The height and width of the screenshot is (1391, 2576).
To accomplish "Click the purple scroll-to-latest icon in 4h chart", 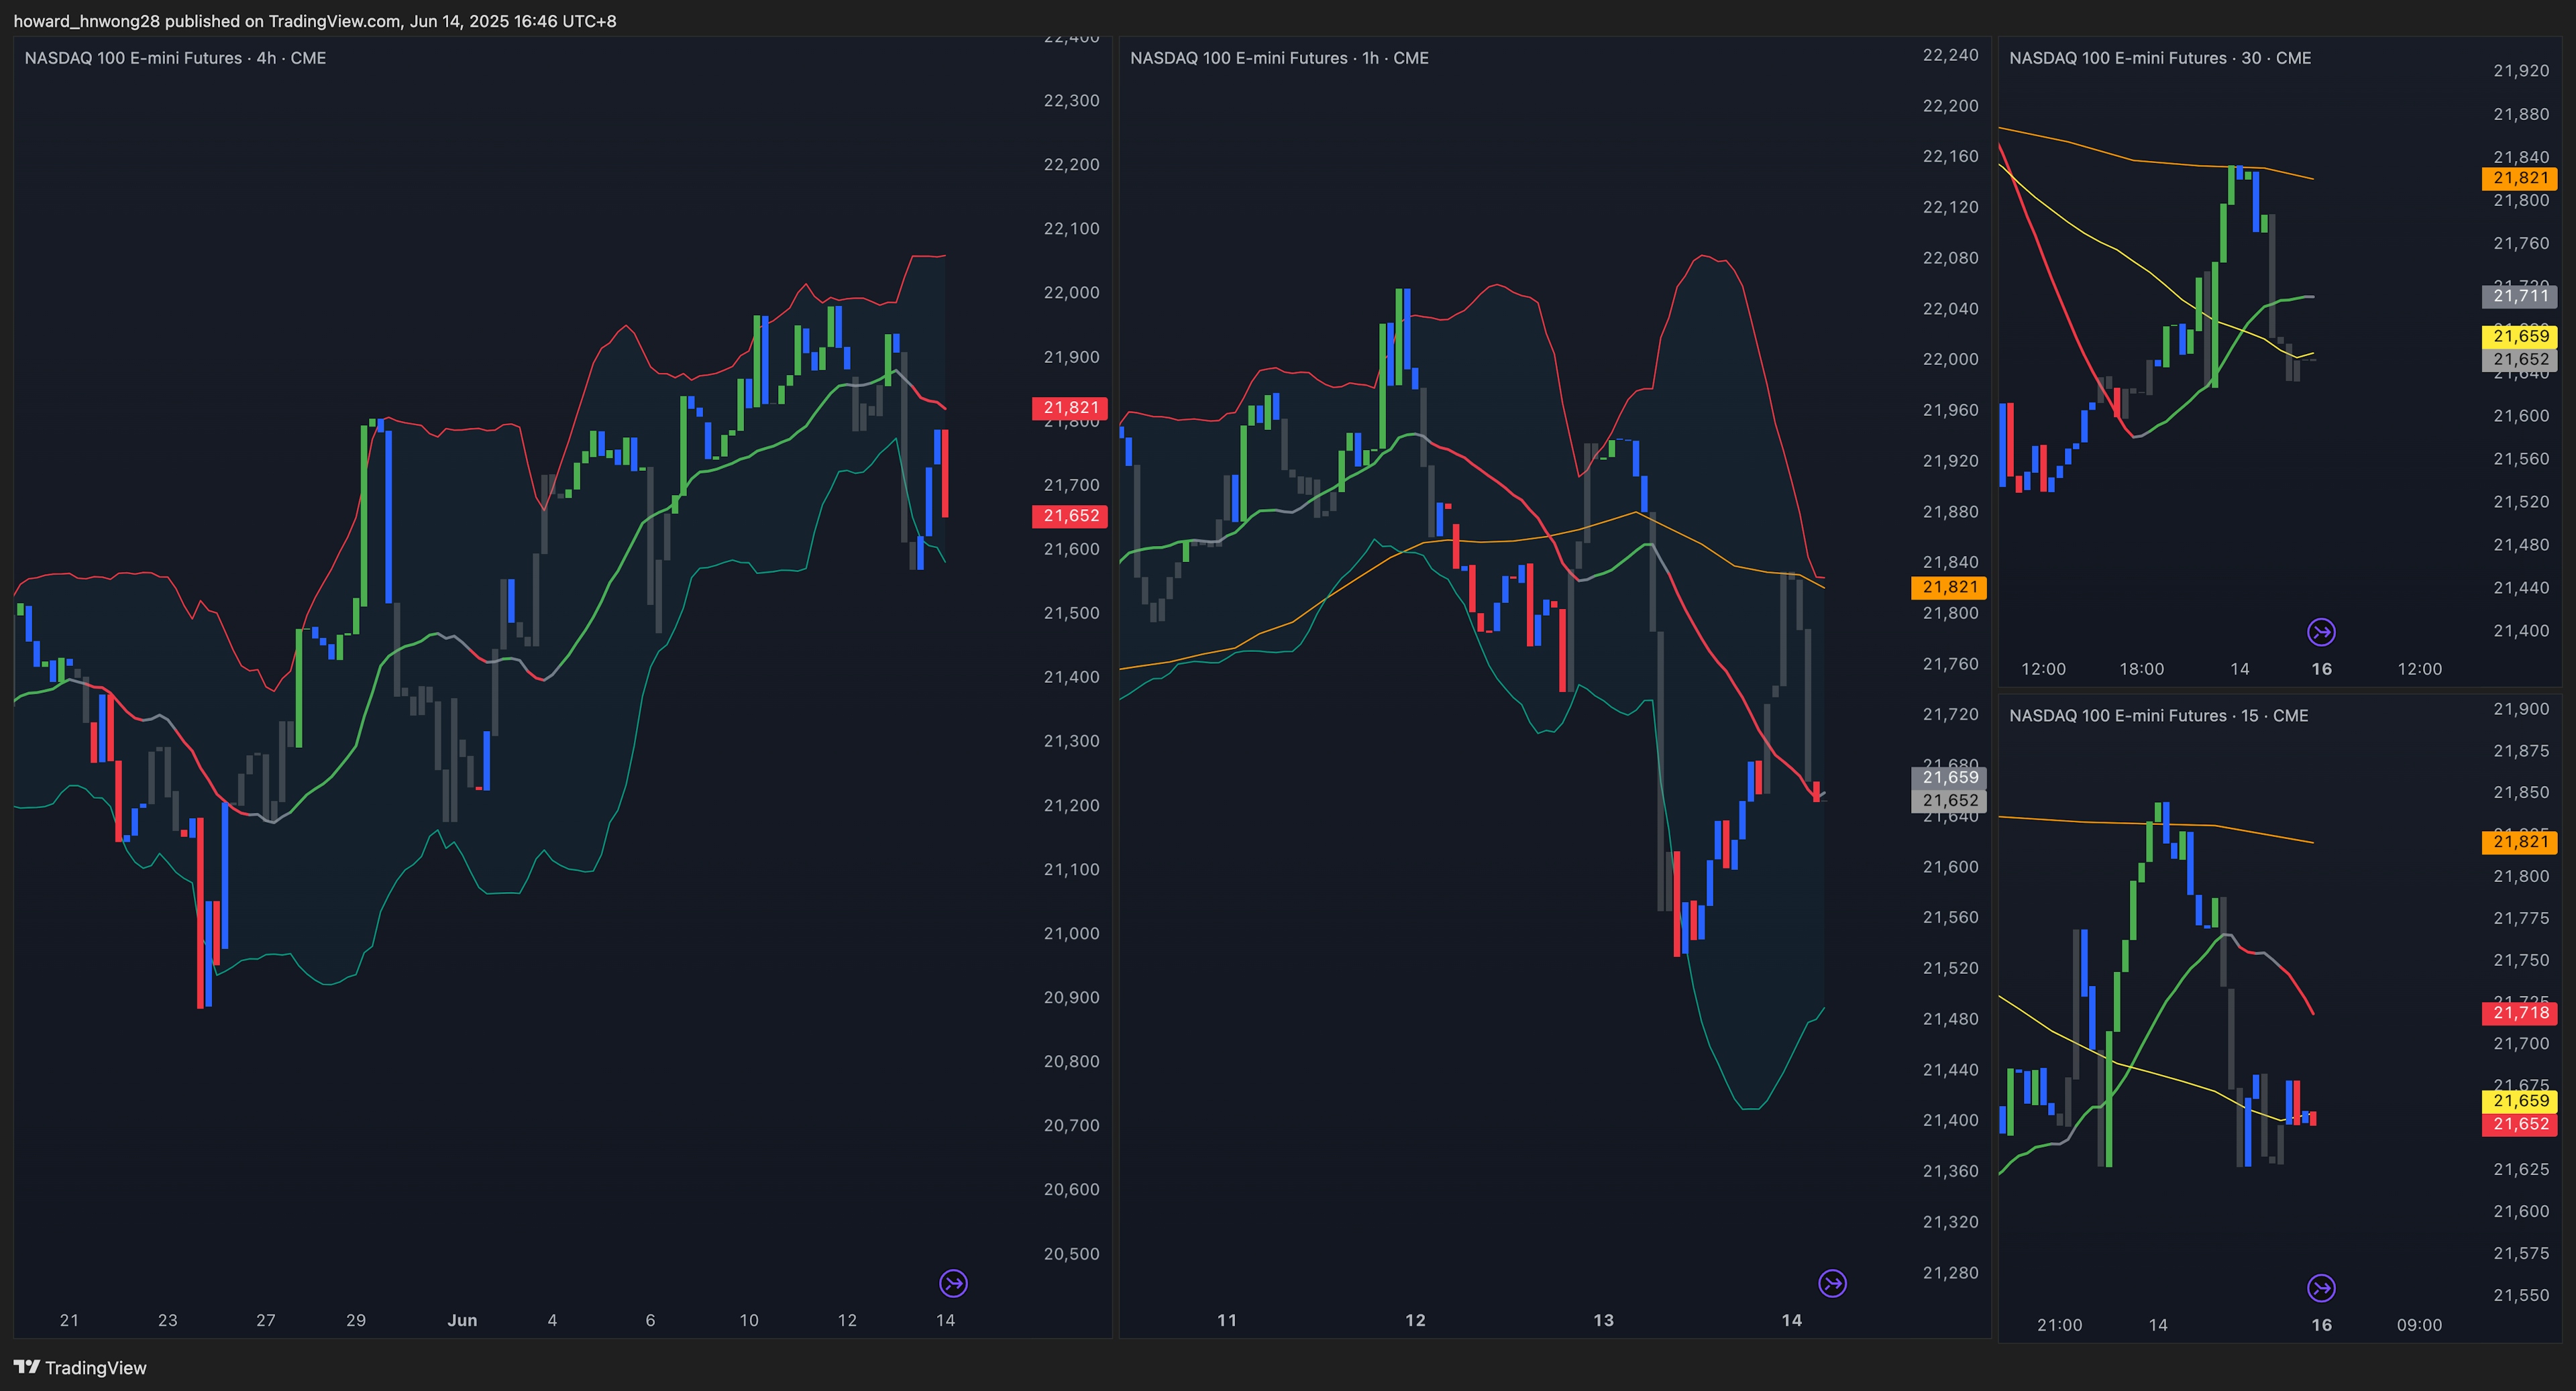I will click(x=953, y=1283).
